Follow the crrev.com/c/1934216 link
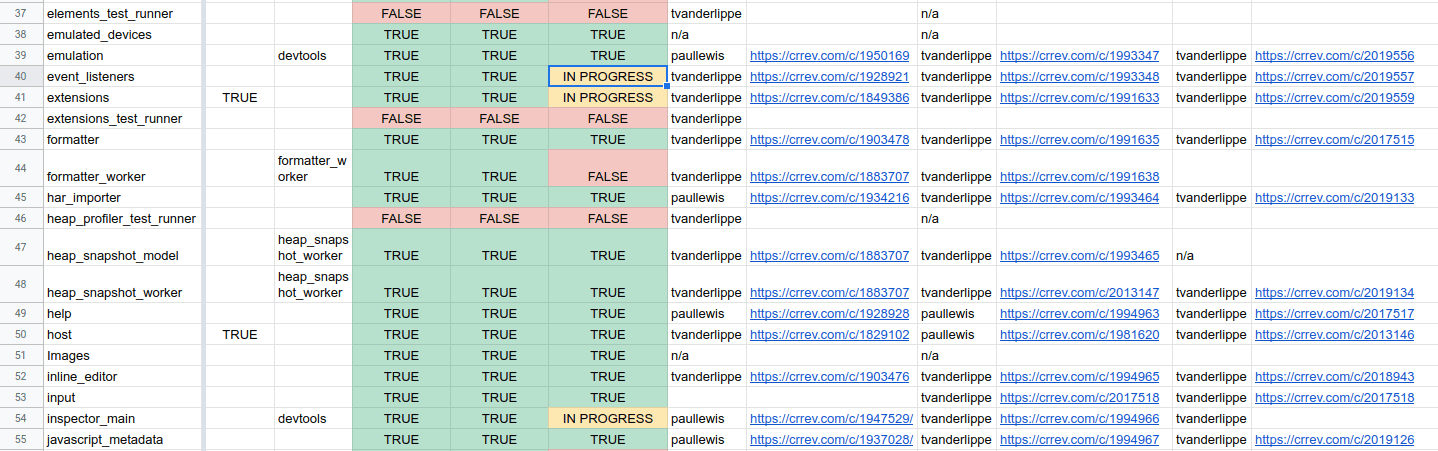 click(830, 198)
